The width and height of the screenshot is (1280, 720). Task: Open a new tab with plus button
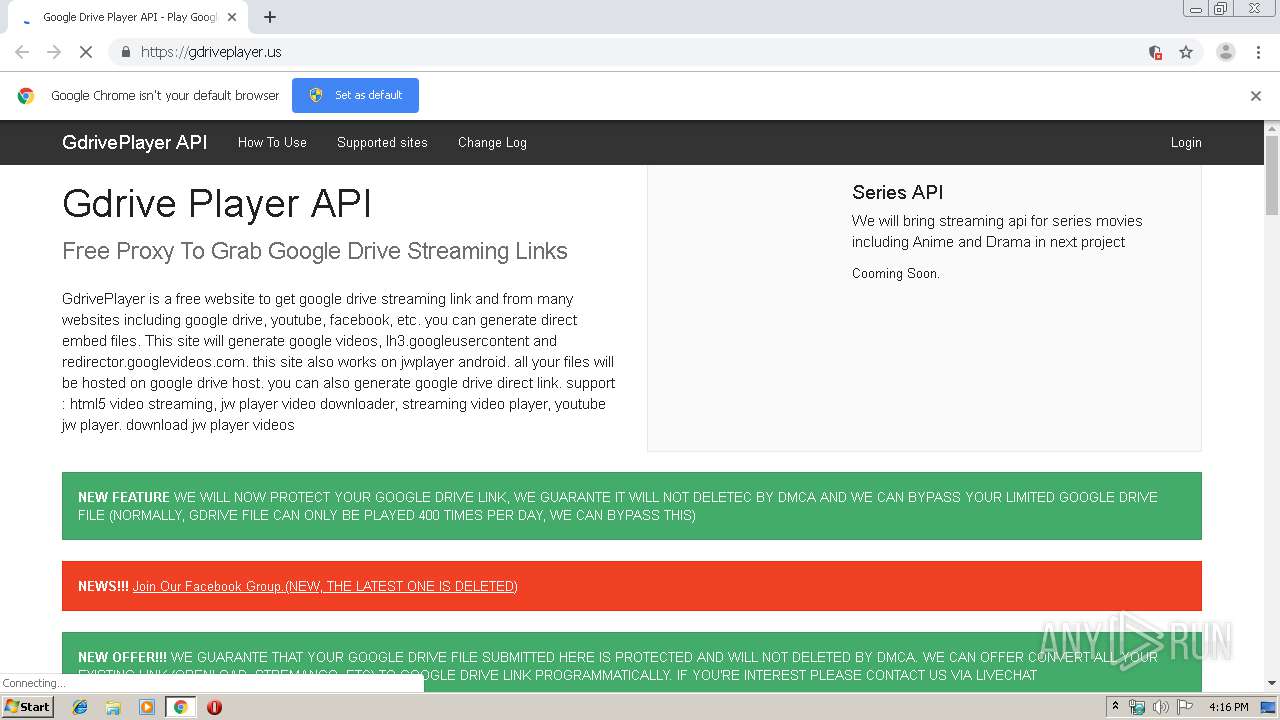pos(270,17)
